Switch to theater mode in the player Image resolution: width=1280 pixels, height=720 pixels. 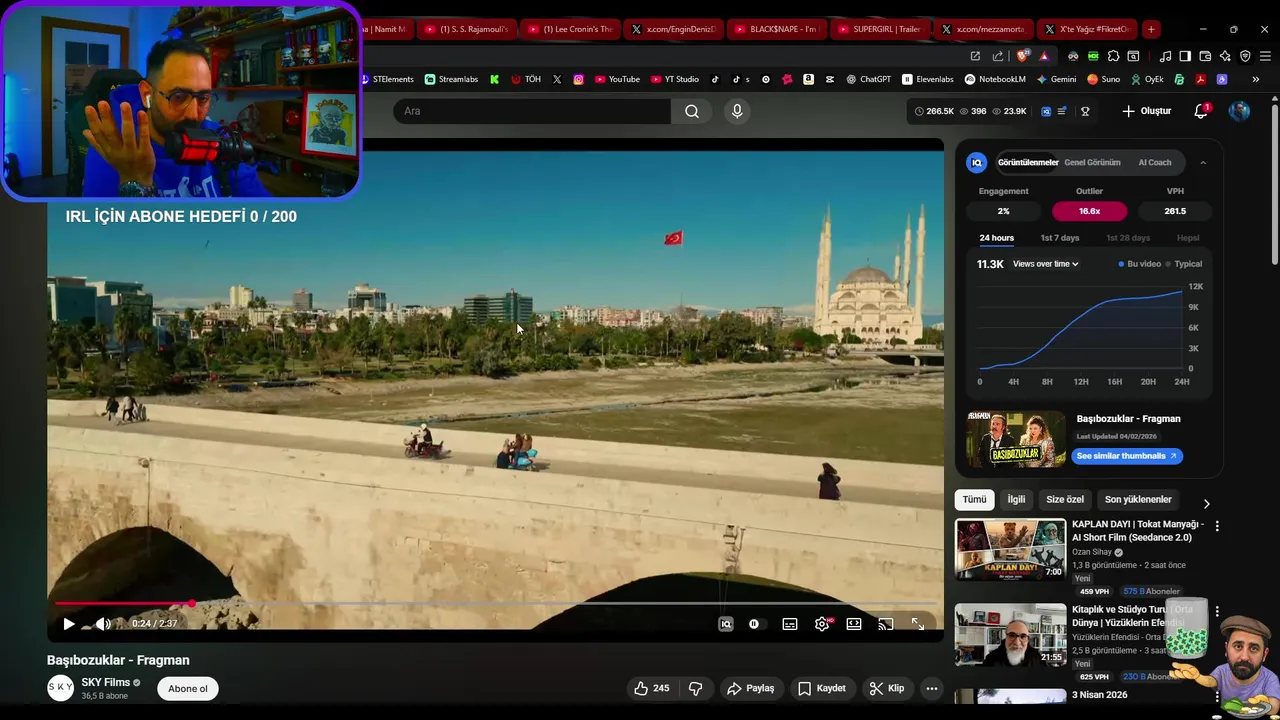854,624
